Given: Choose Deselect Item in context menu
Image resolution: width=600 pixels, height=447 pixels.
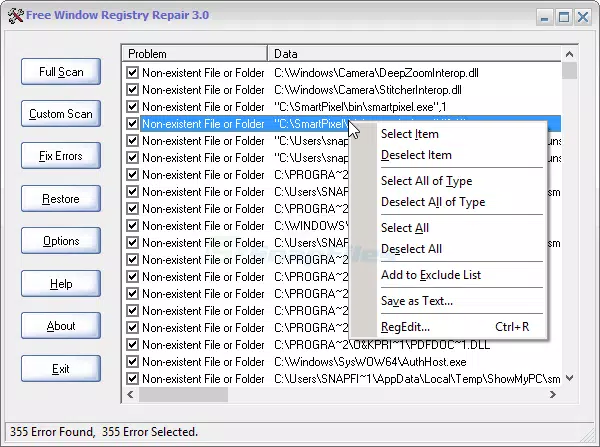Looking at the screenshot, I should tap(416, 155).
